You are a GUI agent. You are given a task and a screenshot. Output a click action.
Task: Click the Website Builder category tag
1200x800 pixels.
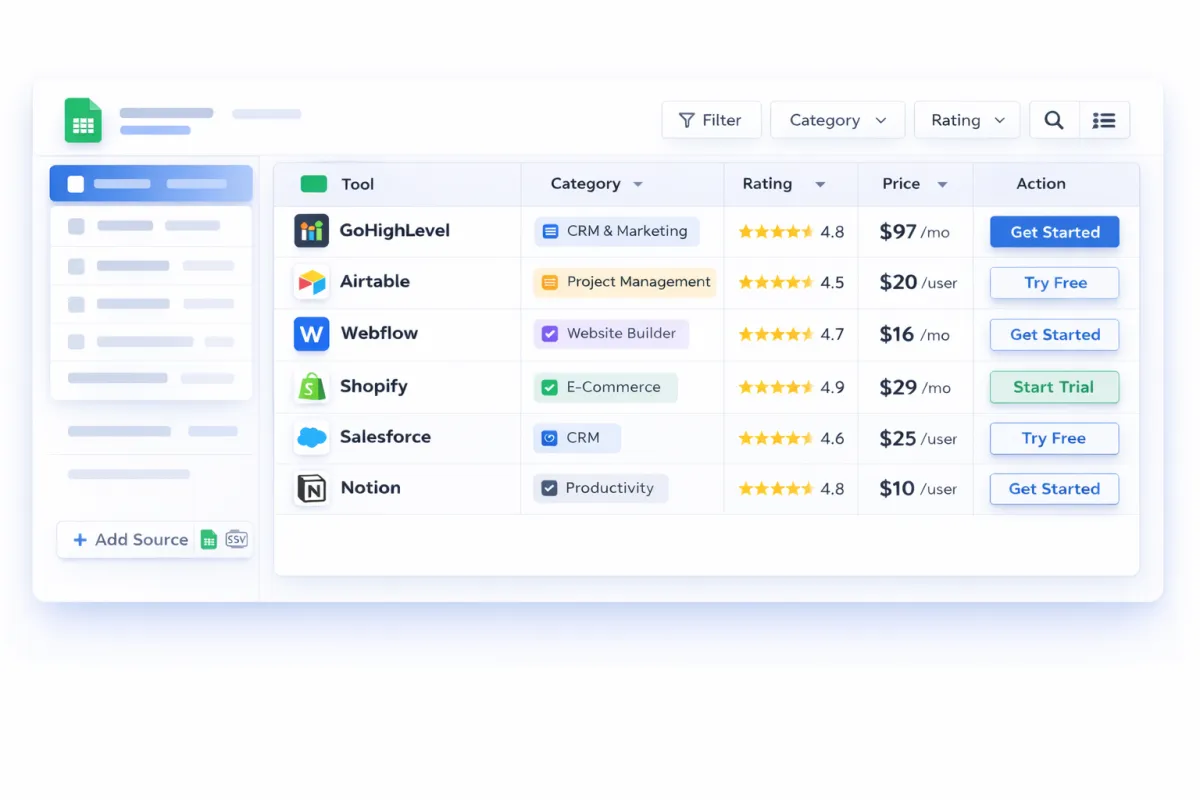(x=611, y=334)
